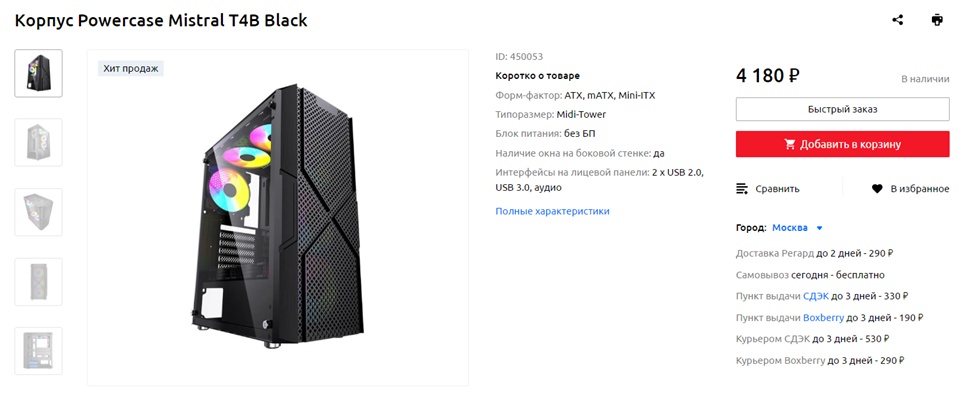974x400 pixels.
Task: Click the cart icon on red button
Action: coord(790,144)
